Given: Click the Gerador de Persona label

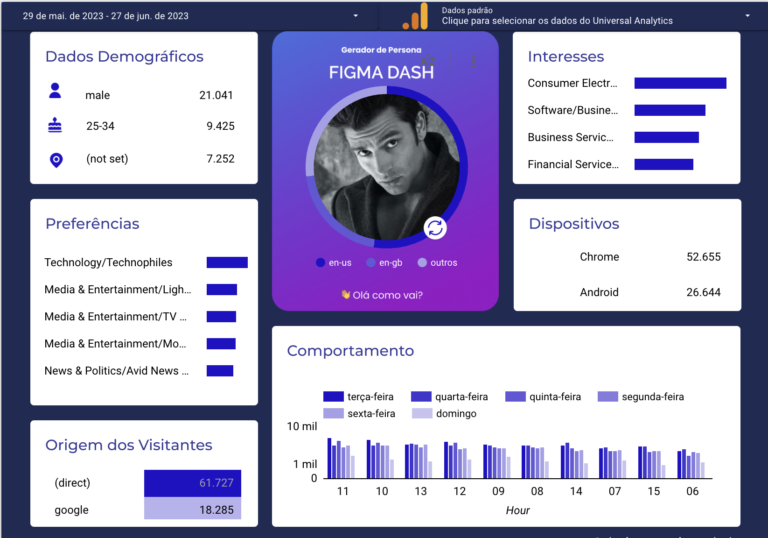Looking at the screenshot, I should pyautogui.click(x=381, y=50).
